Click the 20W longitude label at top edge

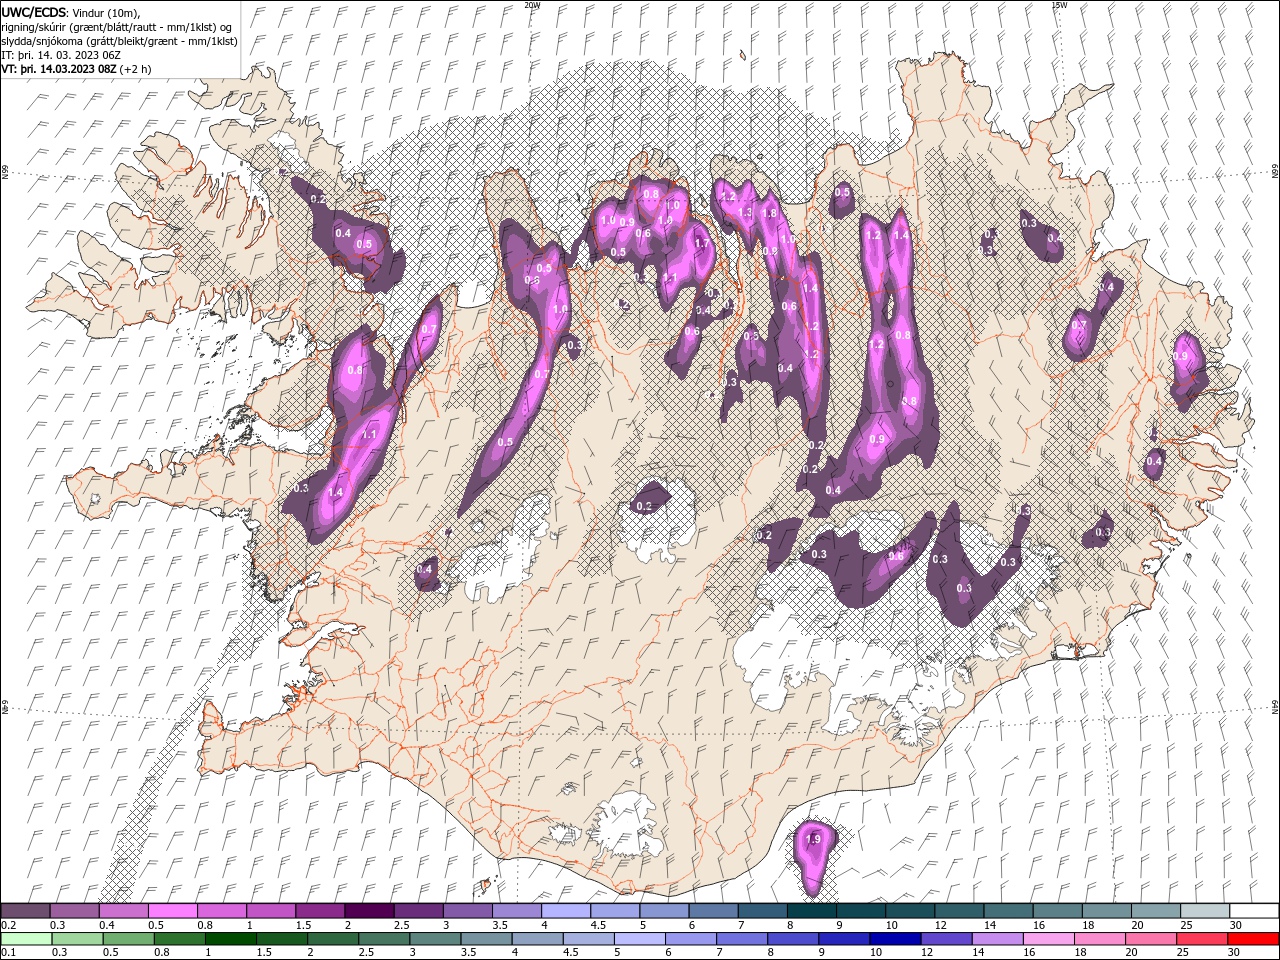pyautogui.click(x=532, y=5)
